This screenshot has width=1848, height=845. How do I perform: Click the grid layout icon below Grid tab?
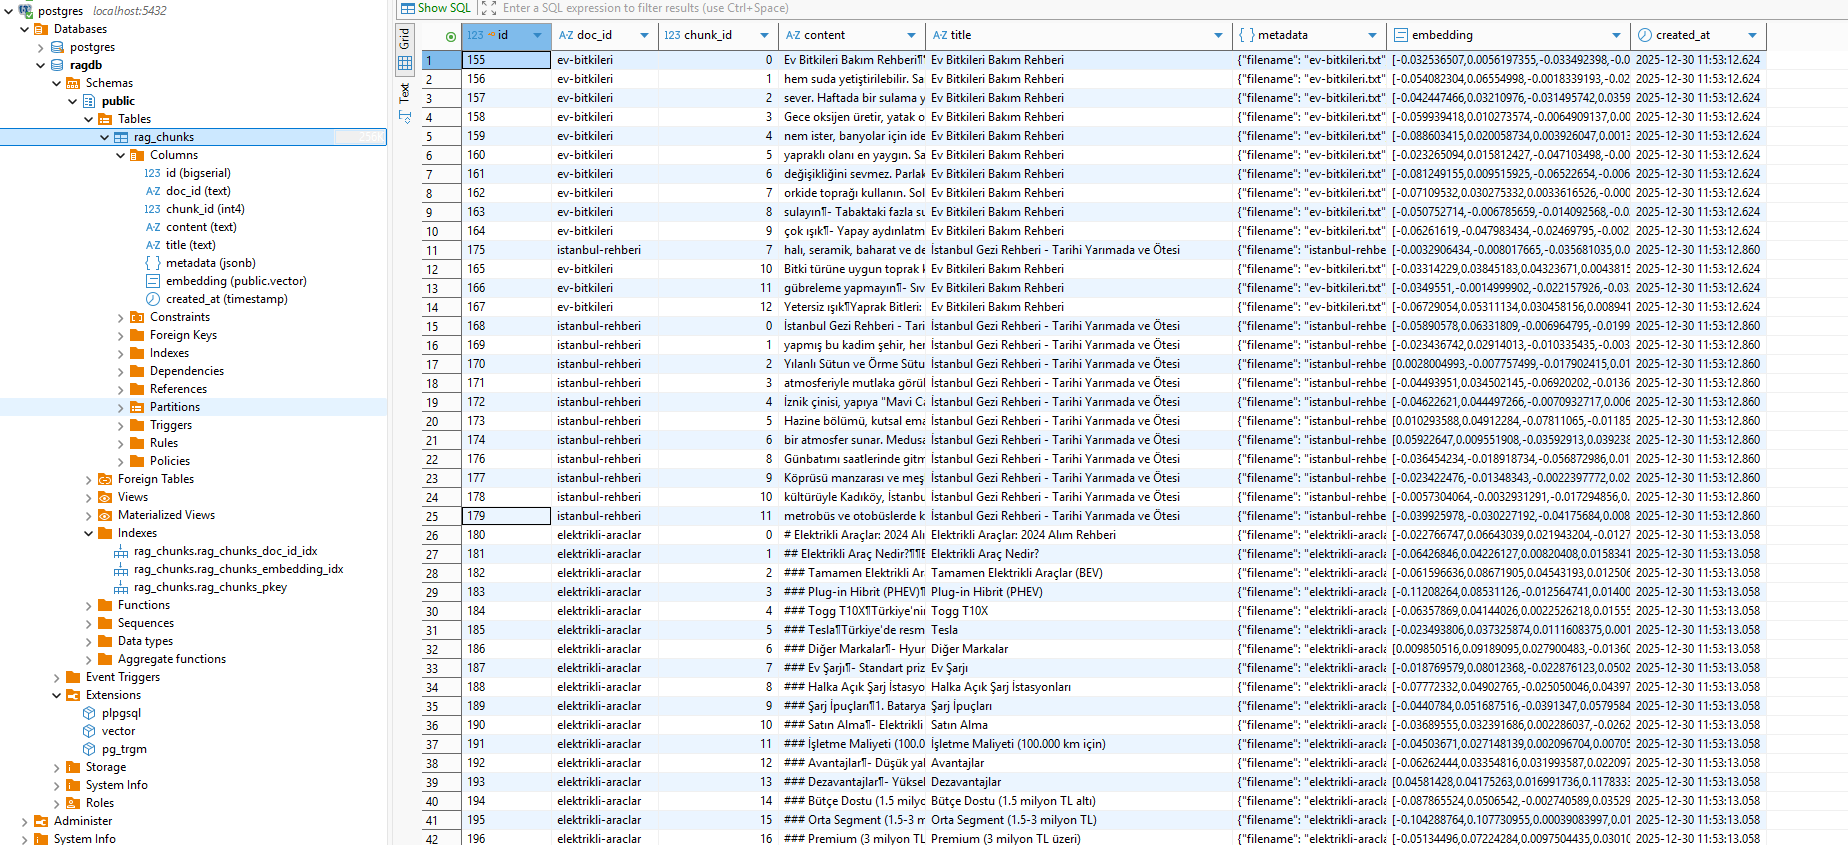pyautogui.click(x=405, y=63)
